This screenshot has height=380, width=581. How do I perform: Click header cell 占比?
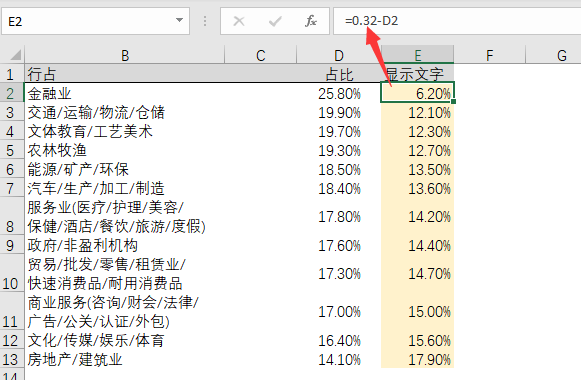point(339,74)
